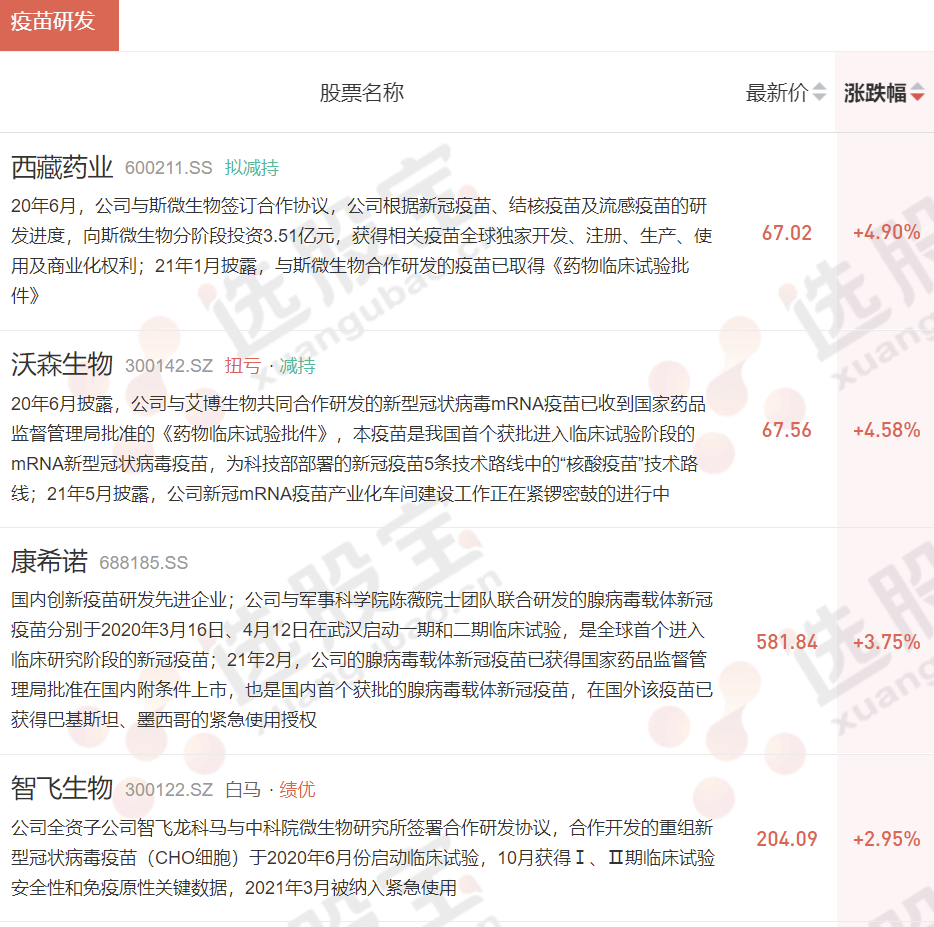Select the 疫苗研发 tab

(x=59, y=25)
